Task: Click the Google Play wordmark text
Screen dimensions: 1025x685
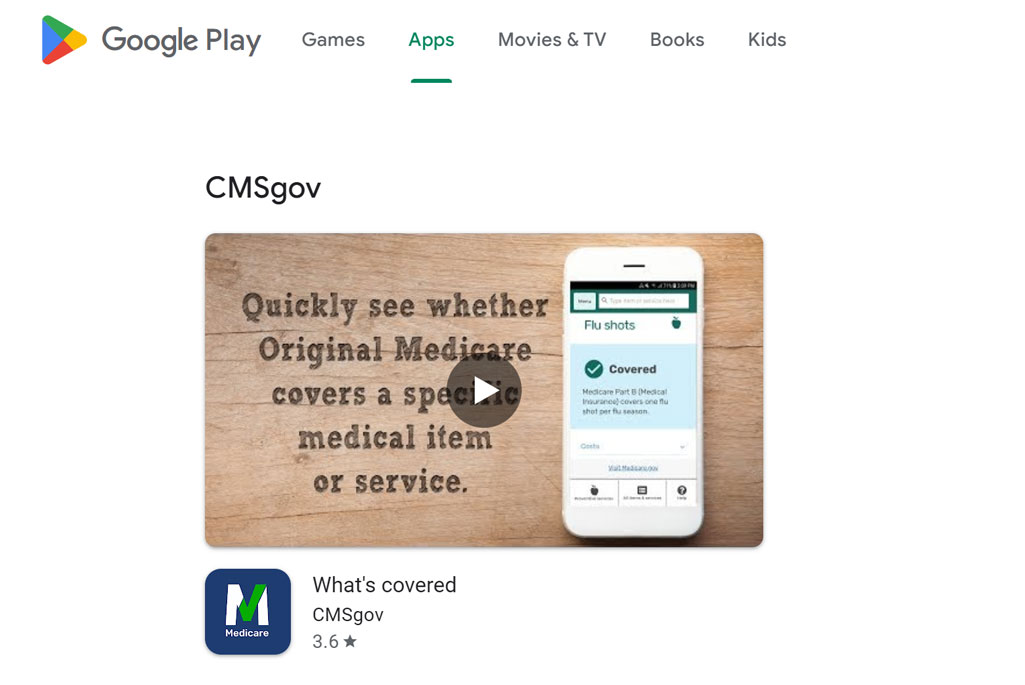Action: [181, 41]
